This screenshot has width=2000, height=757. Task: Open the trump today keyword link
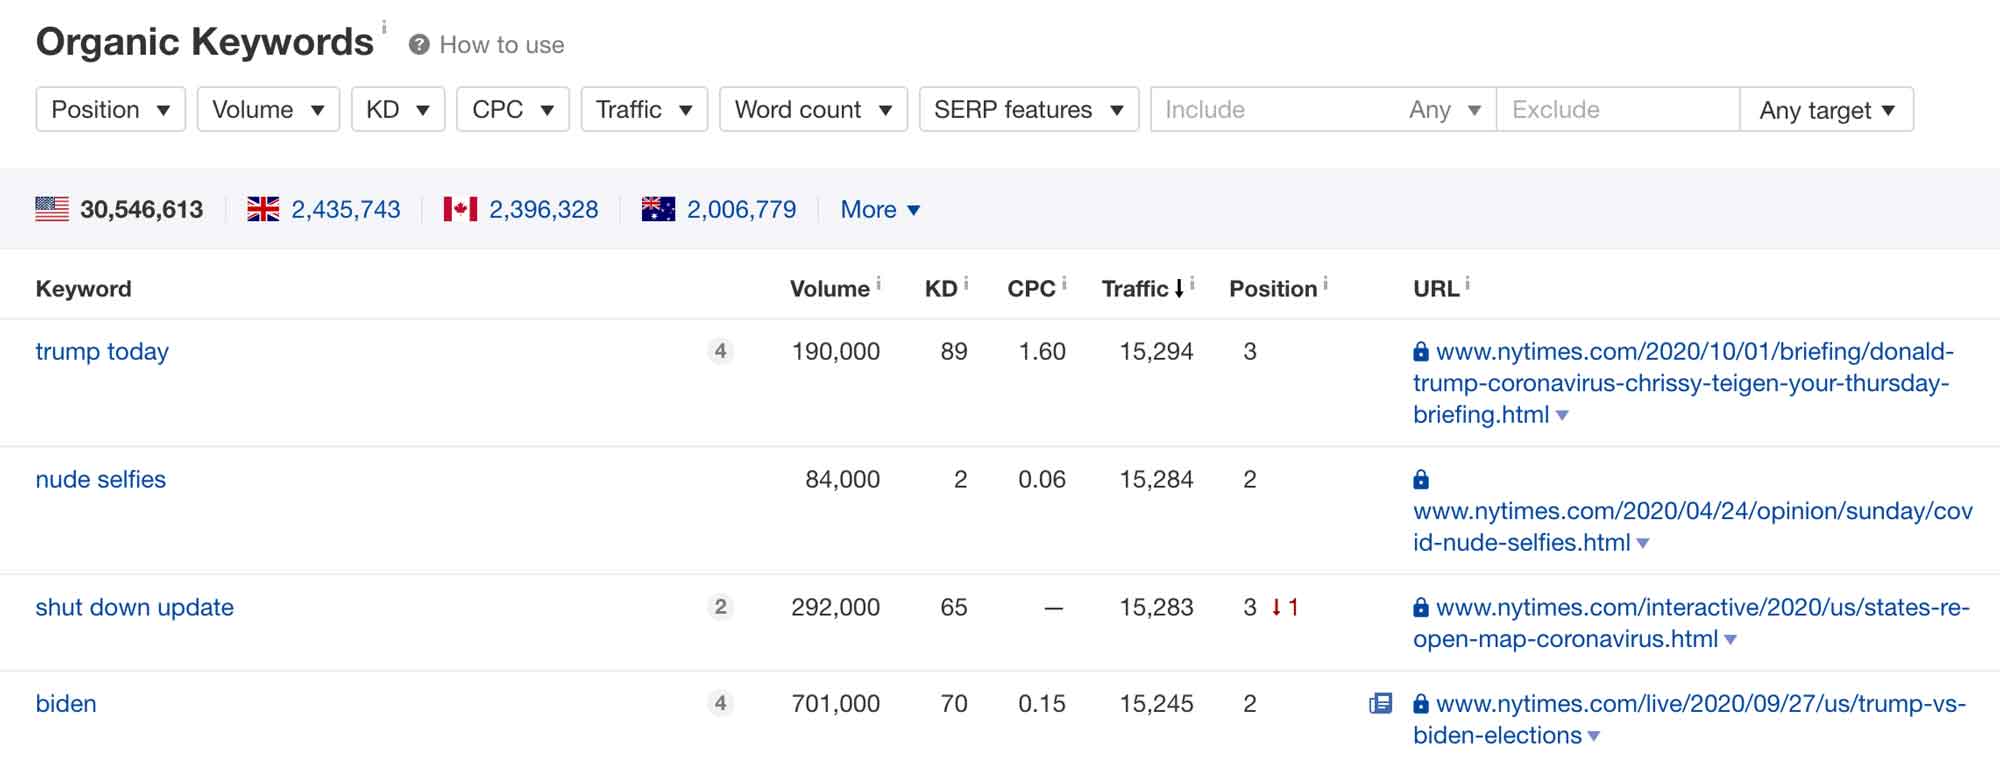coord(102,352)
